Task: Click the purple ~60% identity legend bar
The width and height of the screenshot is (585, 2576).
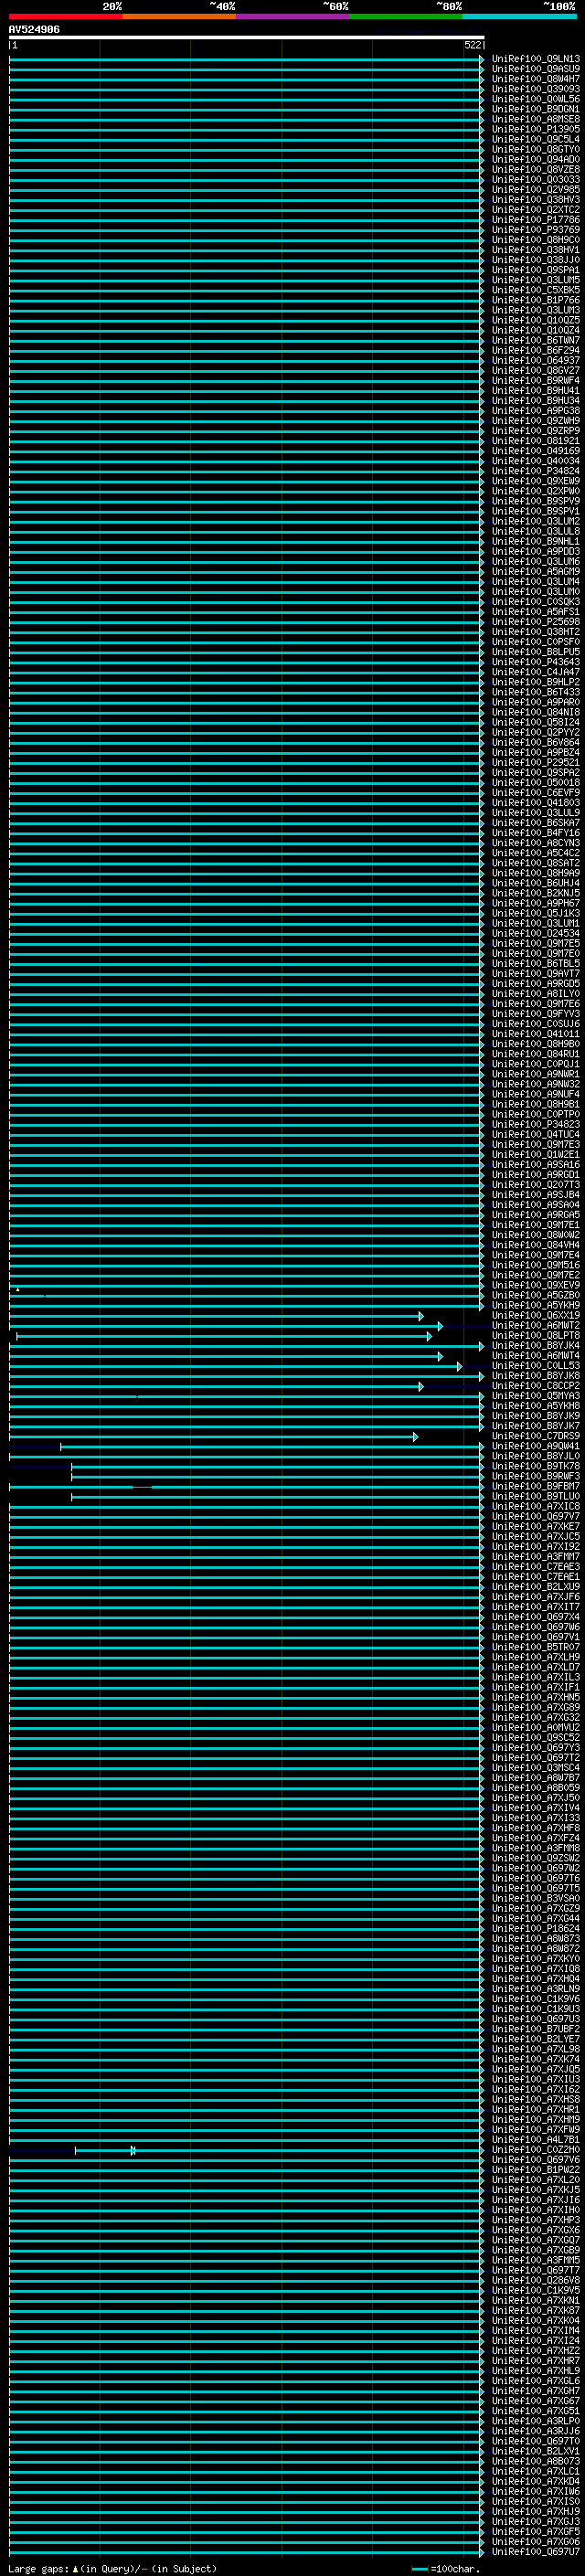Action: 293,16
